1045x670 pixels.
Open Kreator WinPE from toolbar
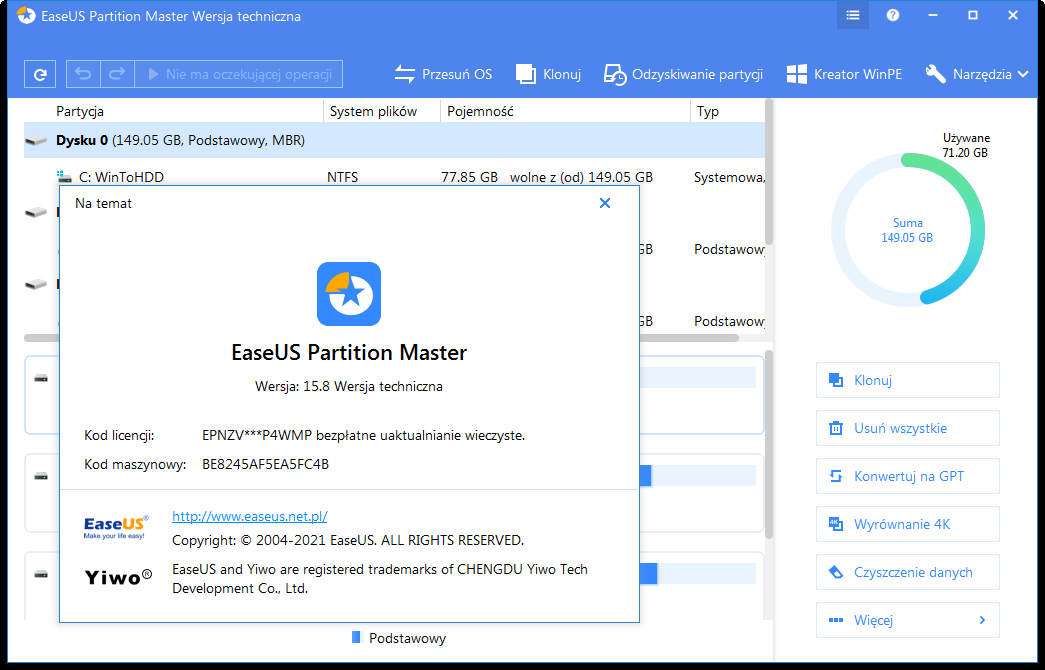click(x=844, y=74)
